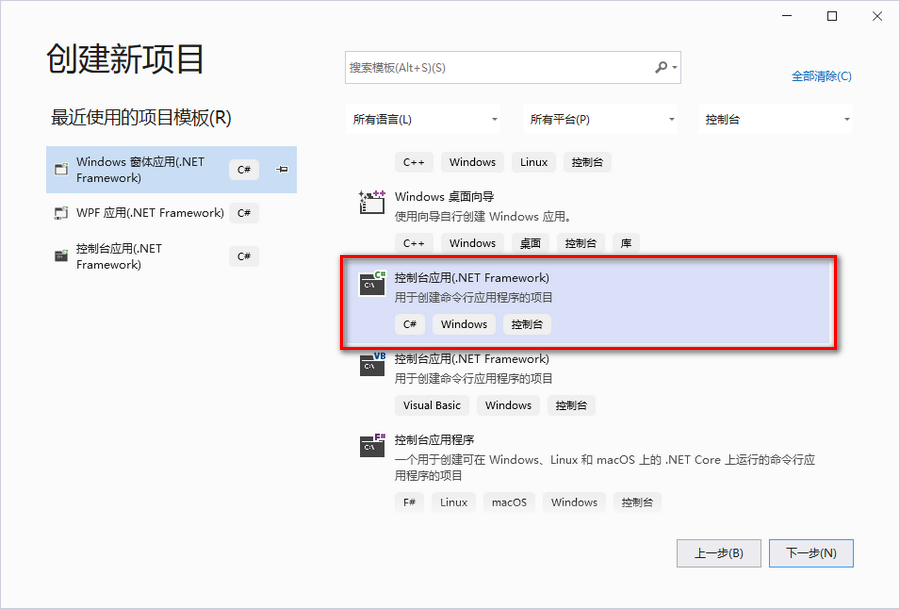
Task: Click the pin icon on Windows 窗体应用
Action: [282, 169]
